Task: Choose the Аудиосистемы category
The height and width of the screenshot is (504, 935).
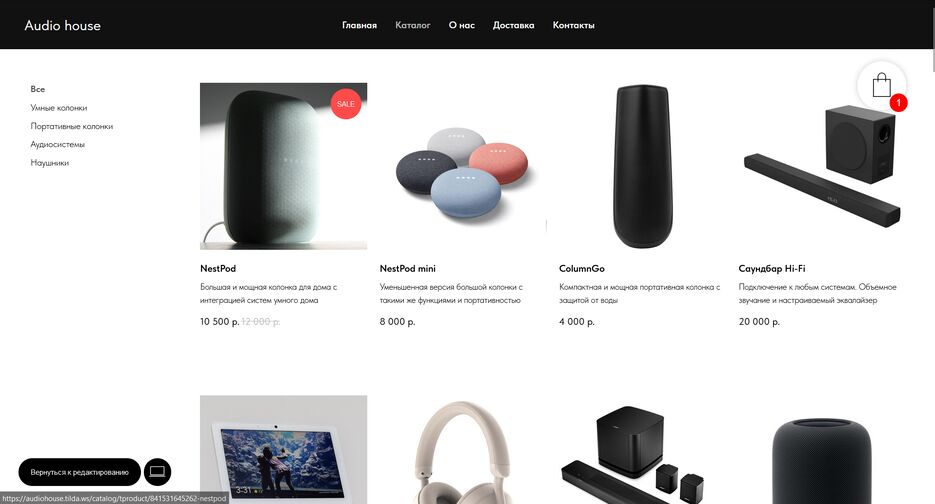Action: click(x=58, y=144)
